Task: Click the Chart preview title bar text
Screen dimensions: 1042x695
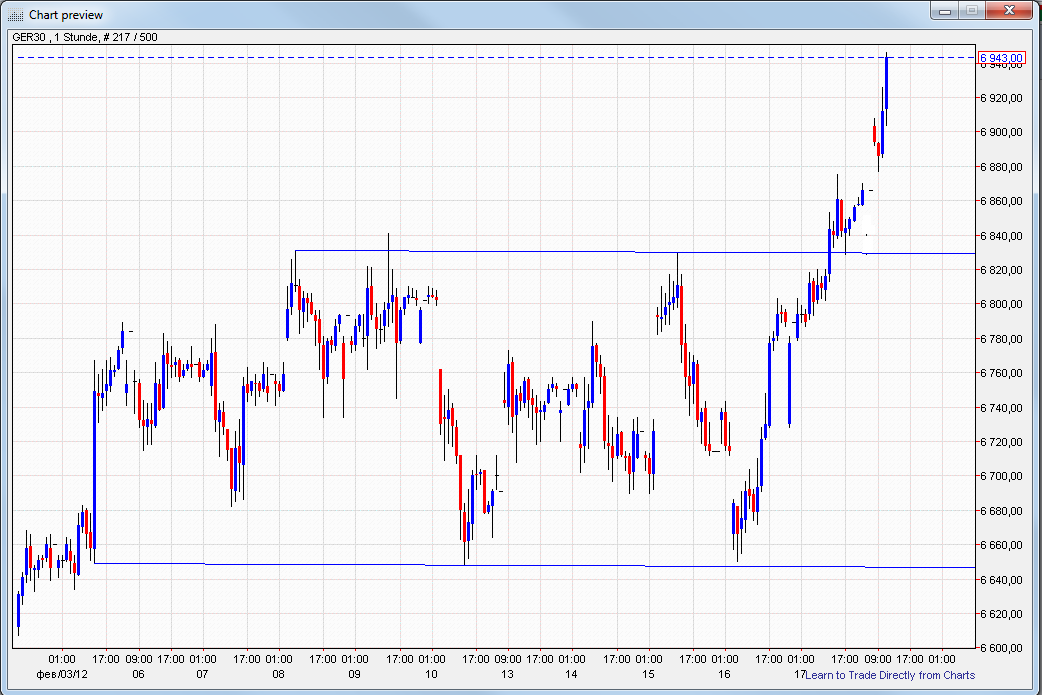Action: (x=65, y=14)
